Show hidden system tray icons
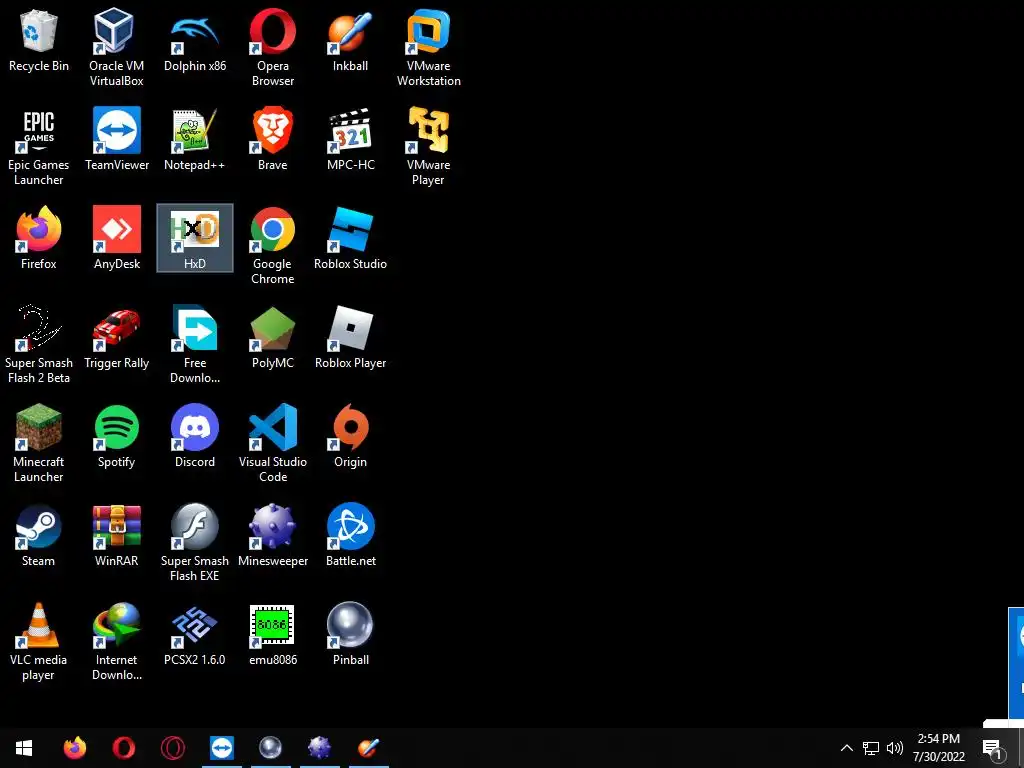The width and height of the screenshot is (1024, 768). pyautogui.click(x=846, y=748)
